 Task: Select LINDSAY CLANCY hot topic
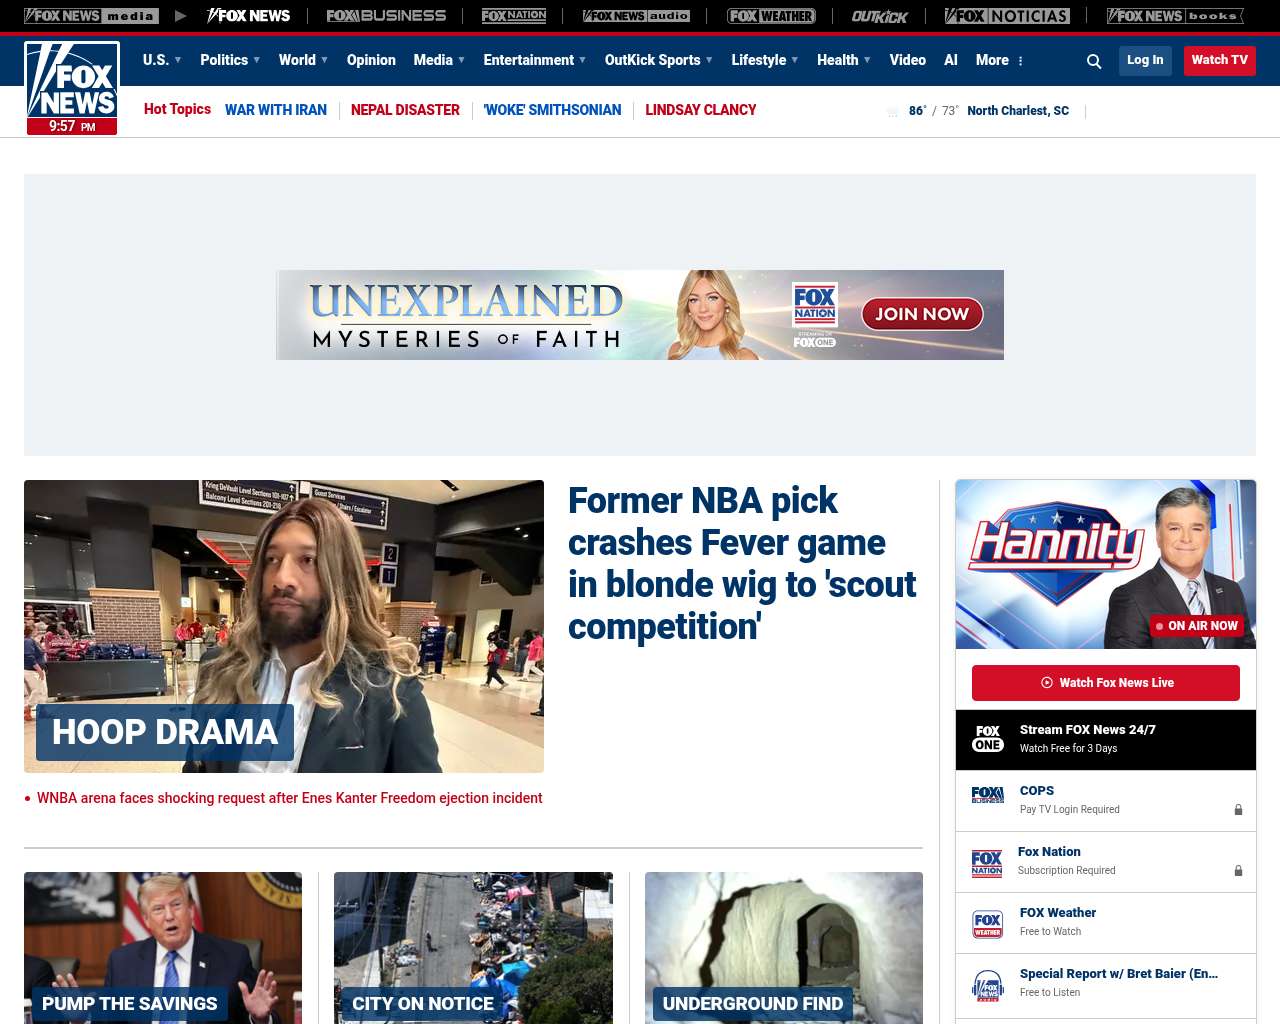(700, 110)
